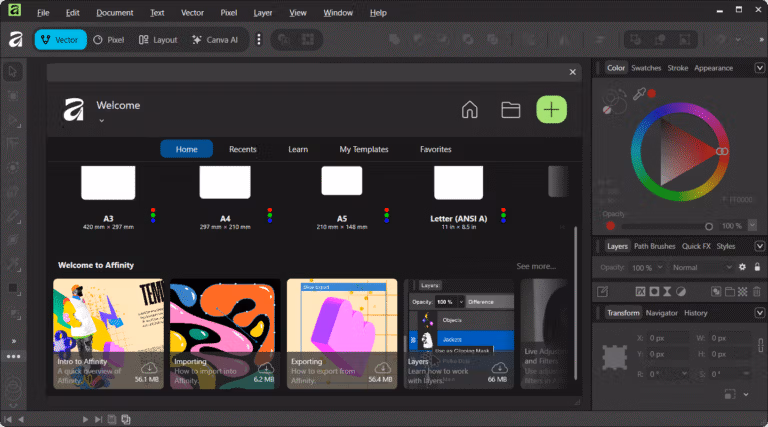This screenshot has height=427, width=768.
Task: Open a file with the folder icon
Action: coord(510,110)
